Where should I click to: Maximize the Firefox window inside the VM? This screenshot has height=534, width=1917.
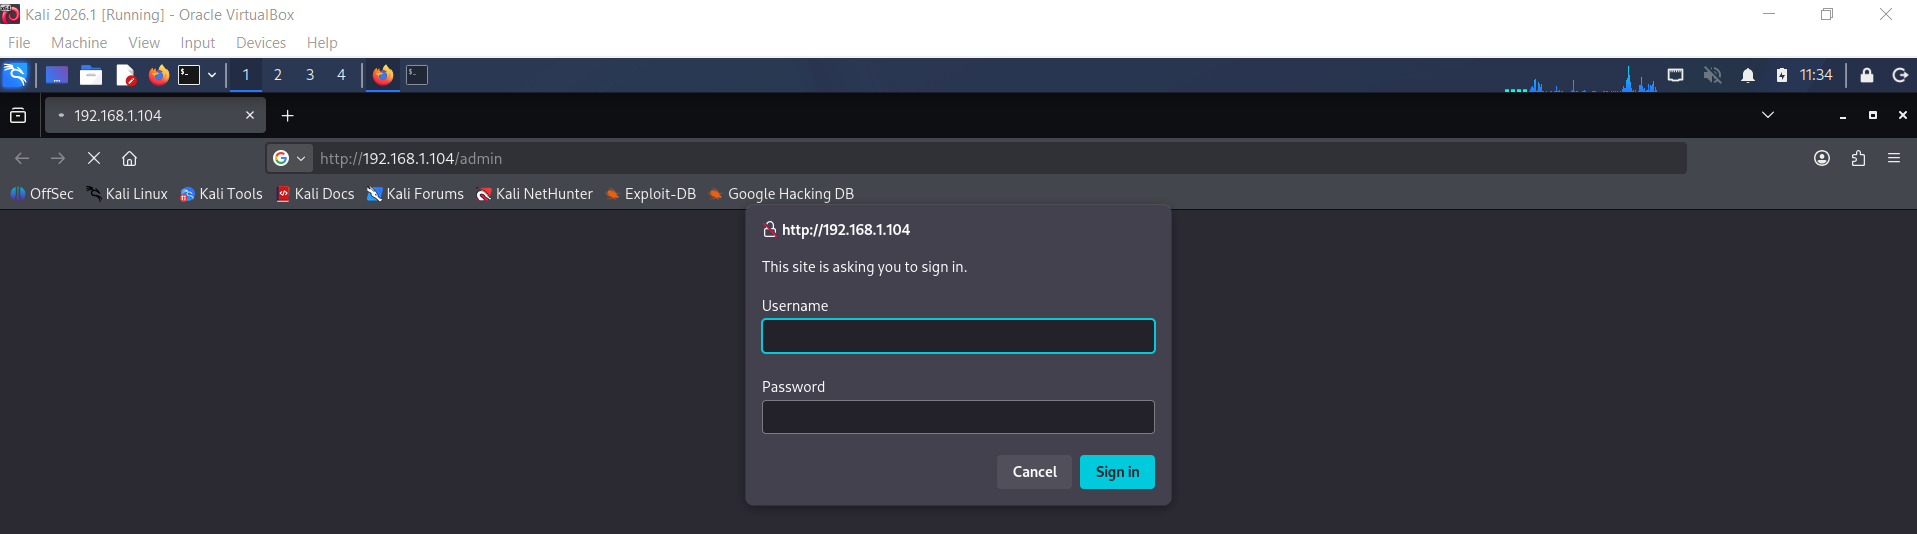1873,115
